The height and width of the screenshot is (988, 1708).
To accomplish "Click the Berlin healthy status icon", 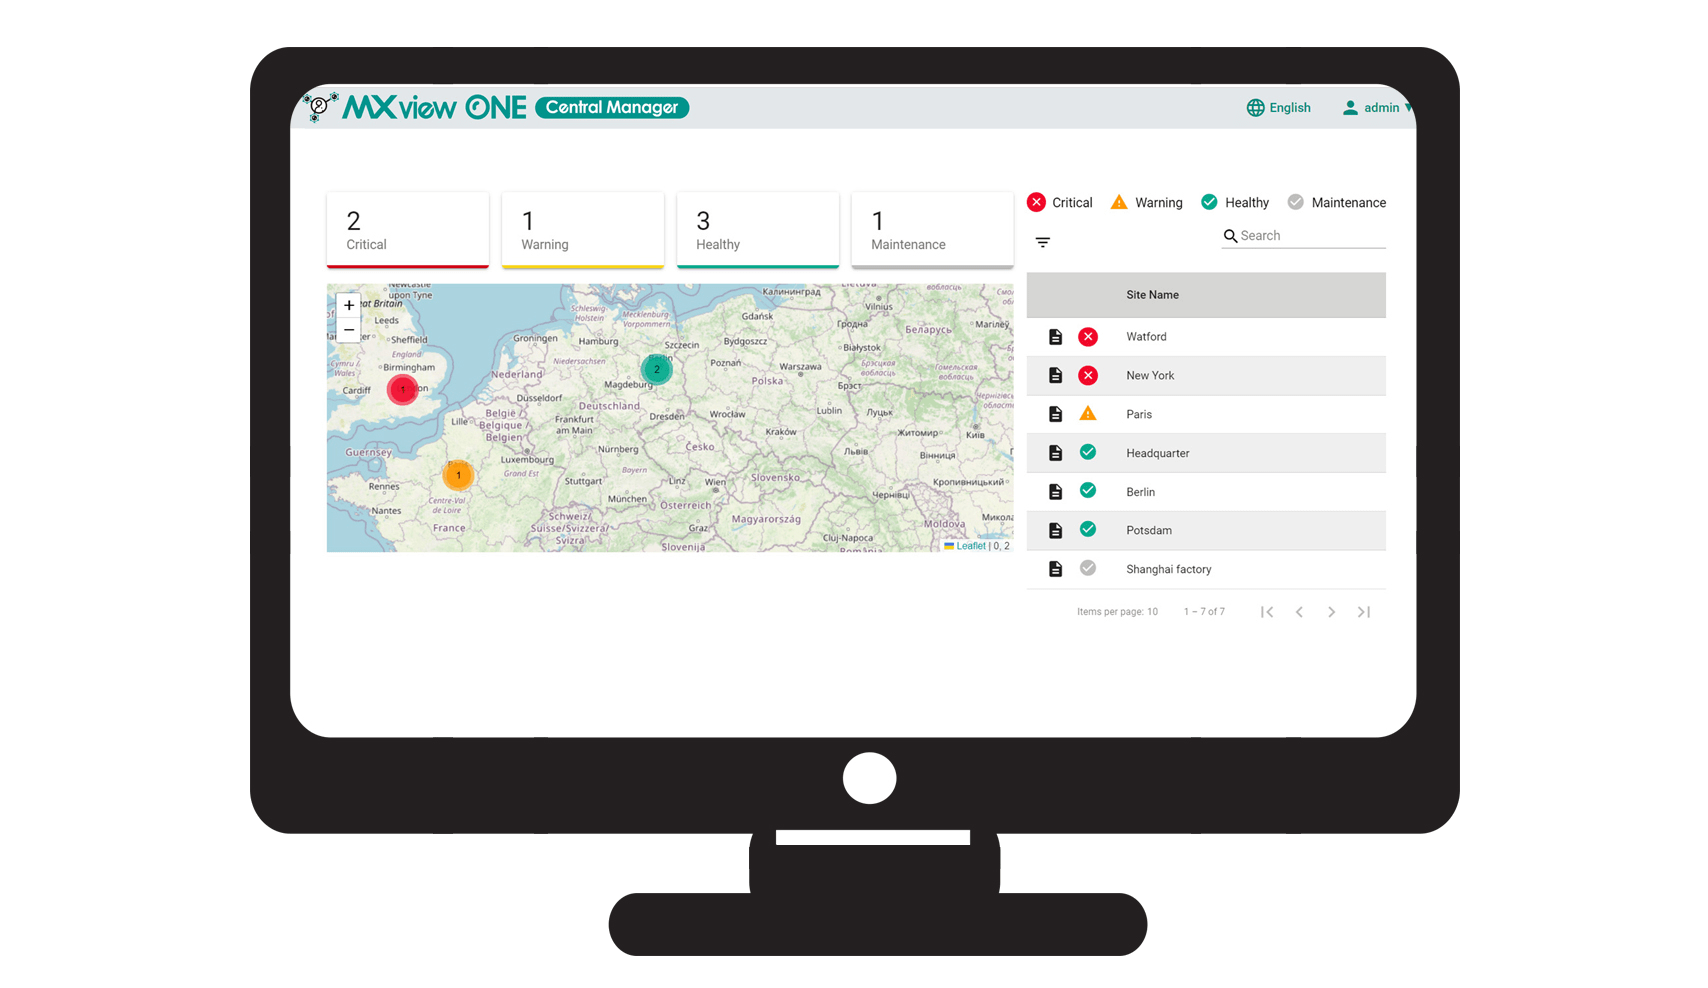I will click(x=1088, y=490).
